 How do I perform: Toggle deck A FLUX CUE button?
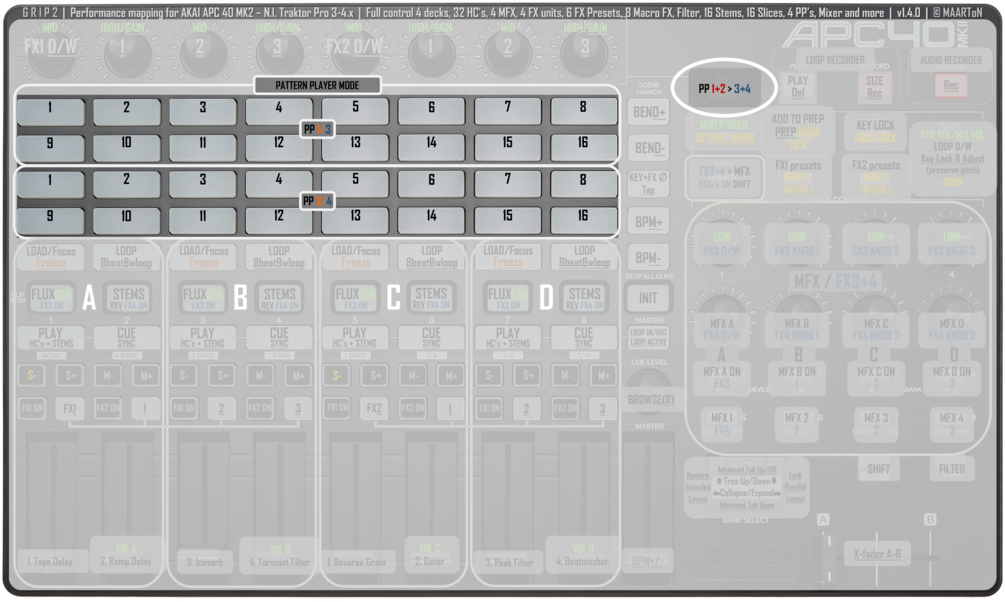coord(51,298)
